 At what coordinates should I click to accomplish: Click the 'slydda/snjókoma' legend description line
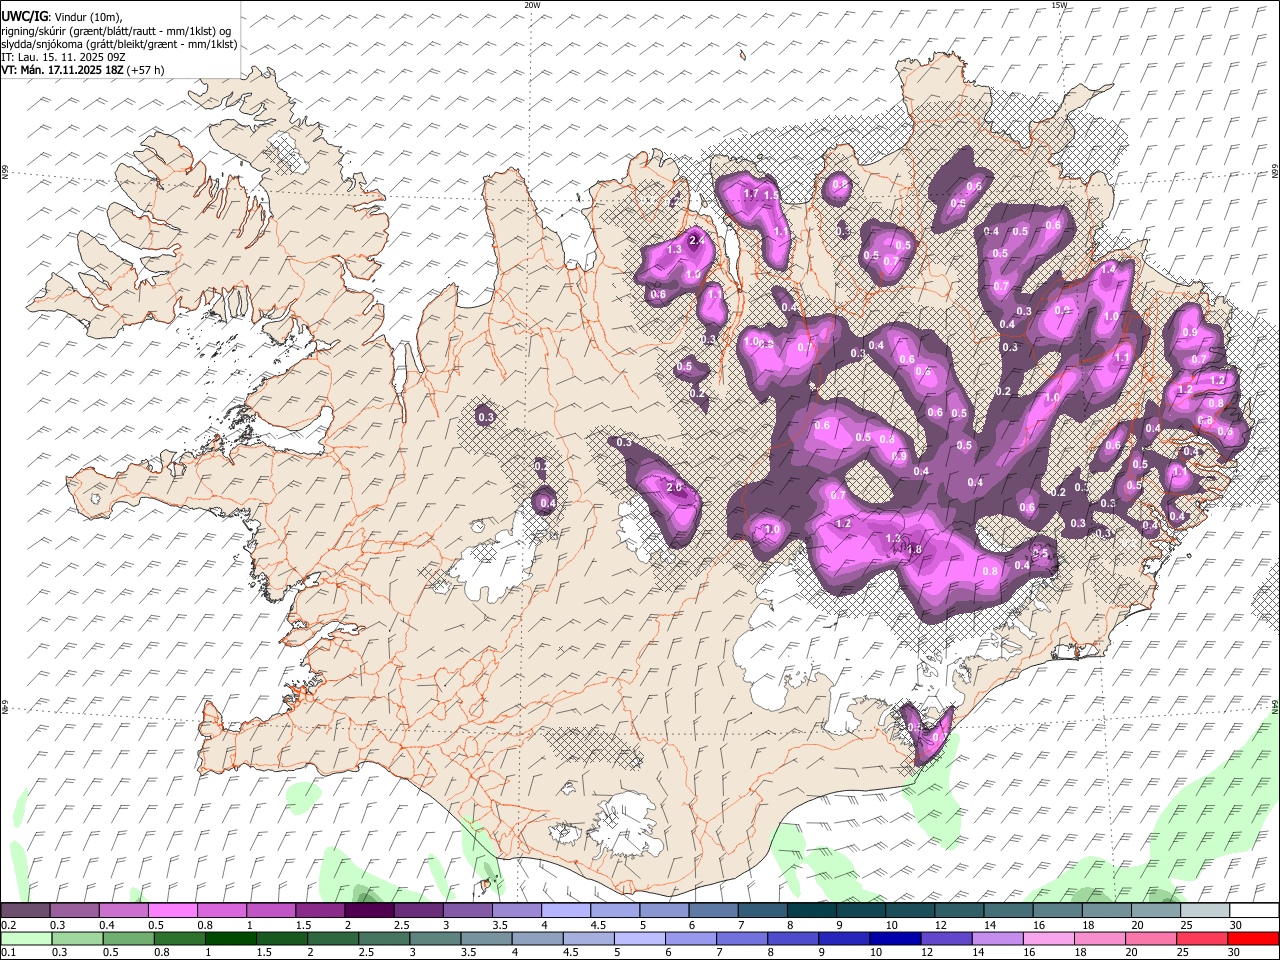click(x=119, y=44)
